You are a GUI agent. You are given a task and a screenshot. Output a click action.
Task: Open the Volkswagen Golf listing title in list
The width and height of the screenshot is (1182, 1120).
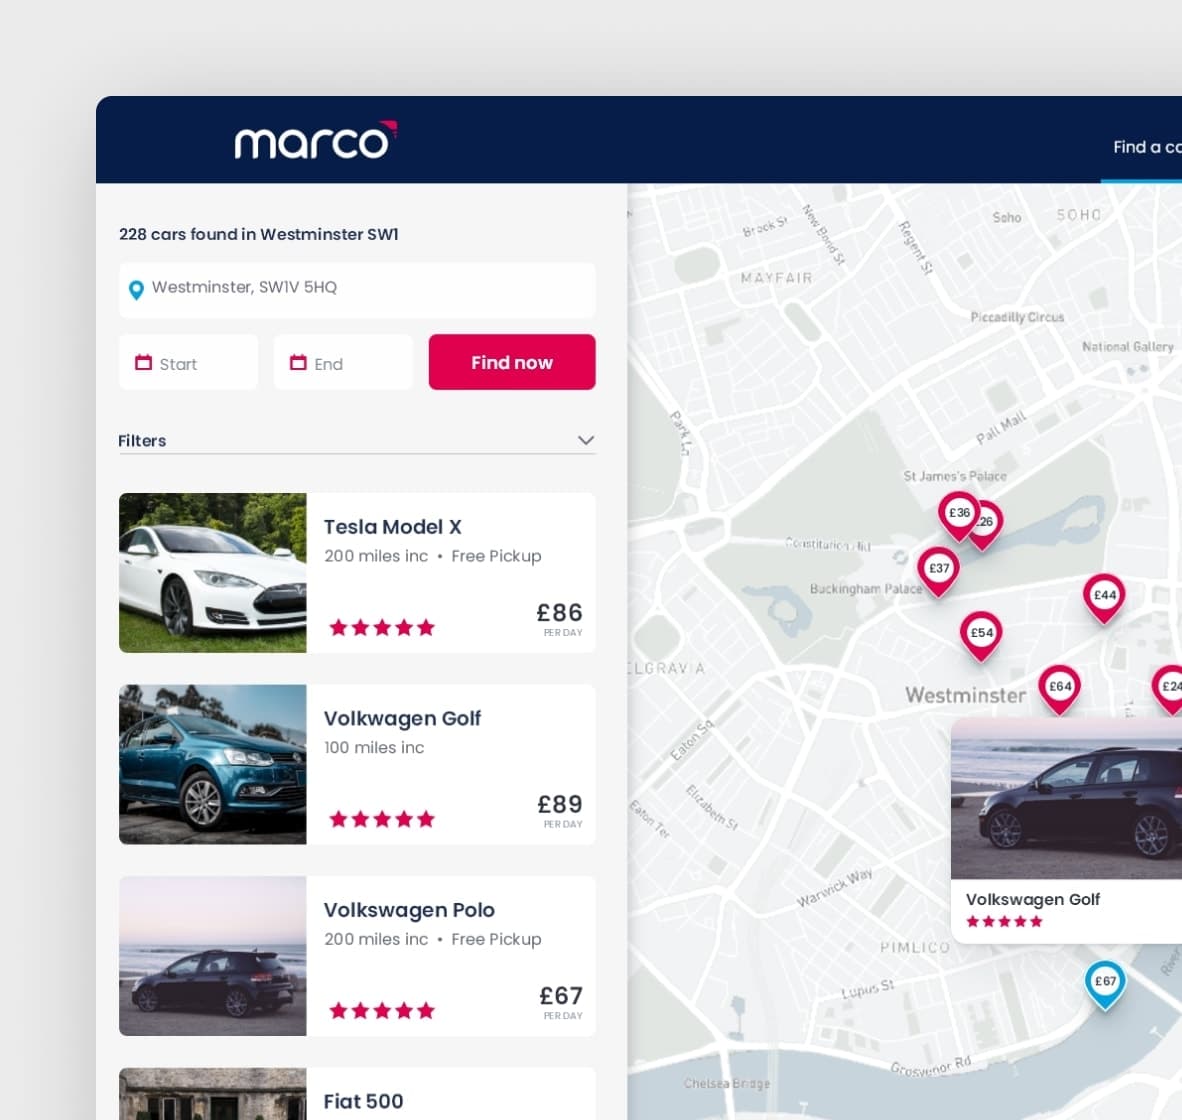tap(403, 719)
